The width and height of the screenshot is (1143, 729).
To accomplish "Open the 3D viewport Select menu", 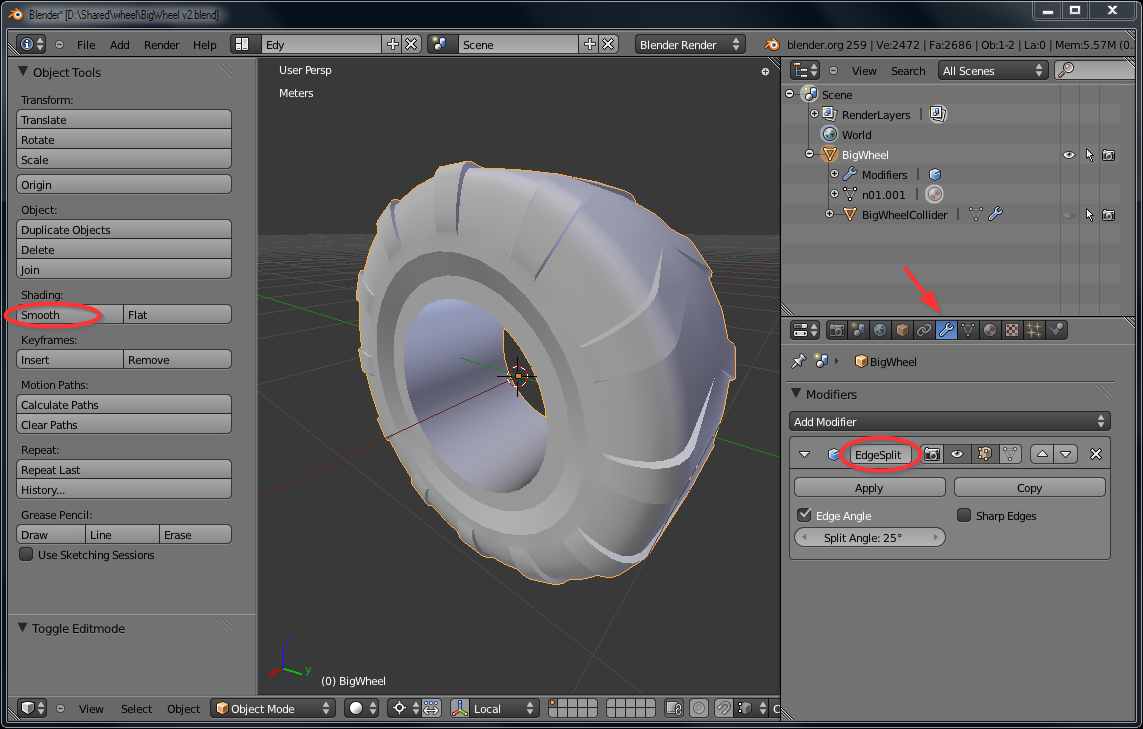I will pos(136,709).
